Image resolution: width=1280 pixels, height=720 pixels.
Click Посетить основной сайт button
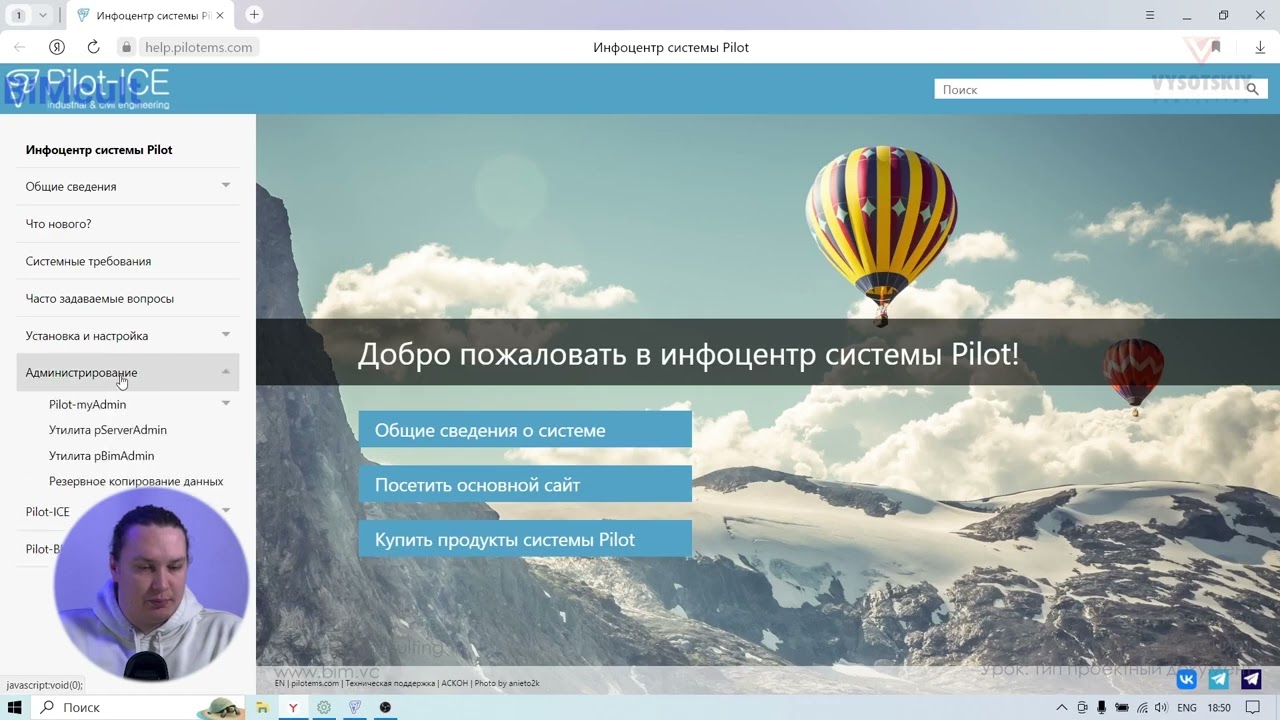tap(525, 485)
